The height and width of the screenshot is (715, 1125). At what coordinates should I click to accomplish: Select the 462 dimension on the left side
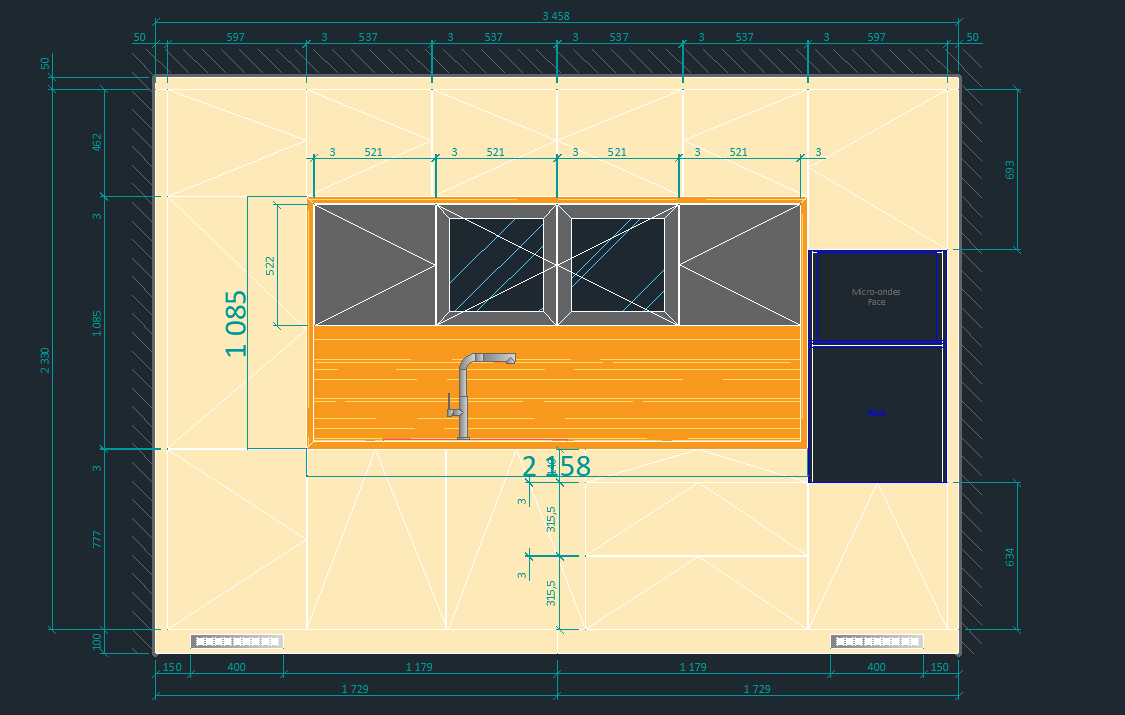point(97,142)
